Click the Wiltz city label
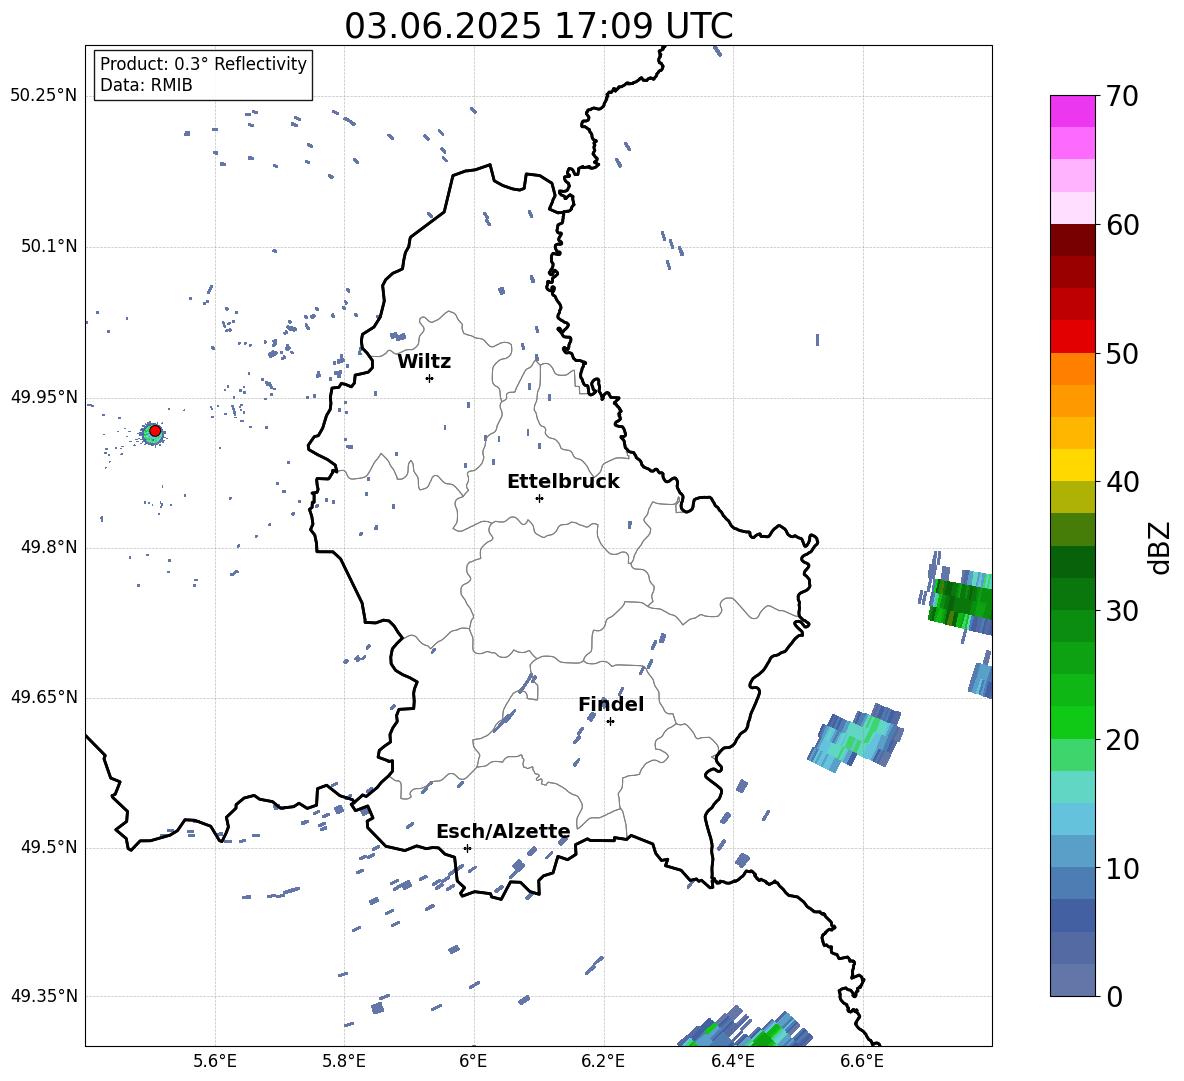The width and height of the screenshot is (1184, 1081). pyautogui.click(x=424, y=362)
